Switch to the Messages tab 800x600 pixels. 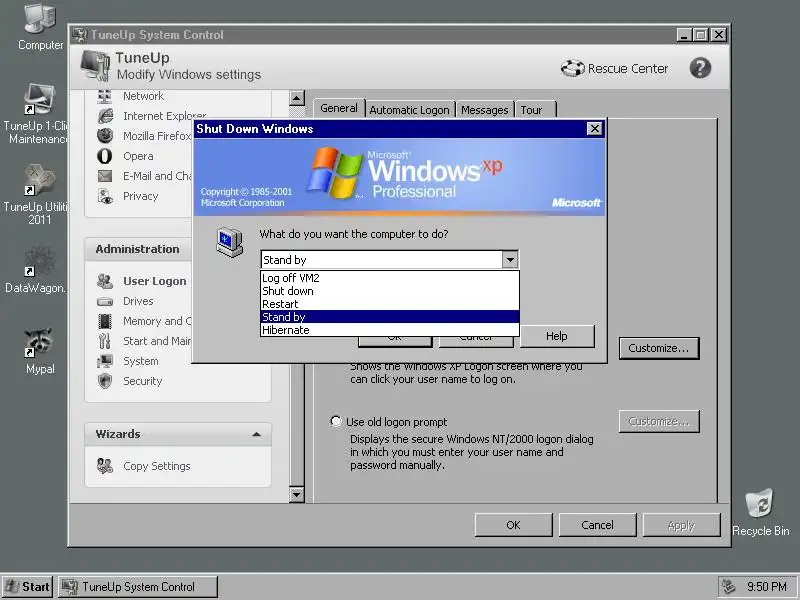[x=485, y=110]
